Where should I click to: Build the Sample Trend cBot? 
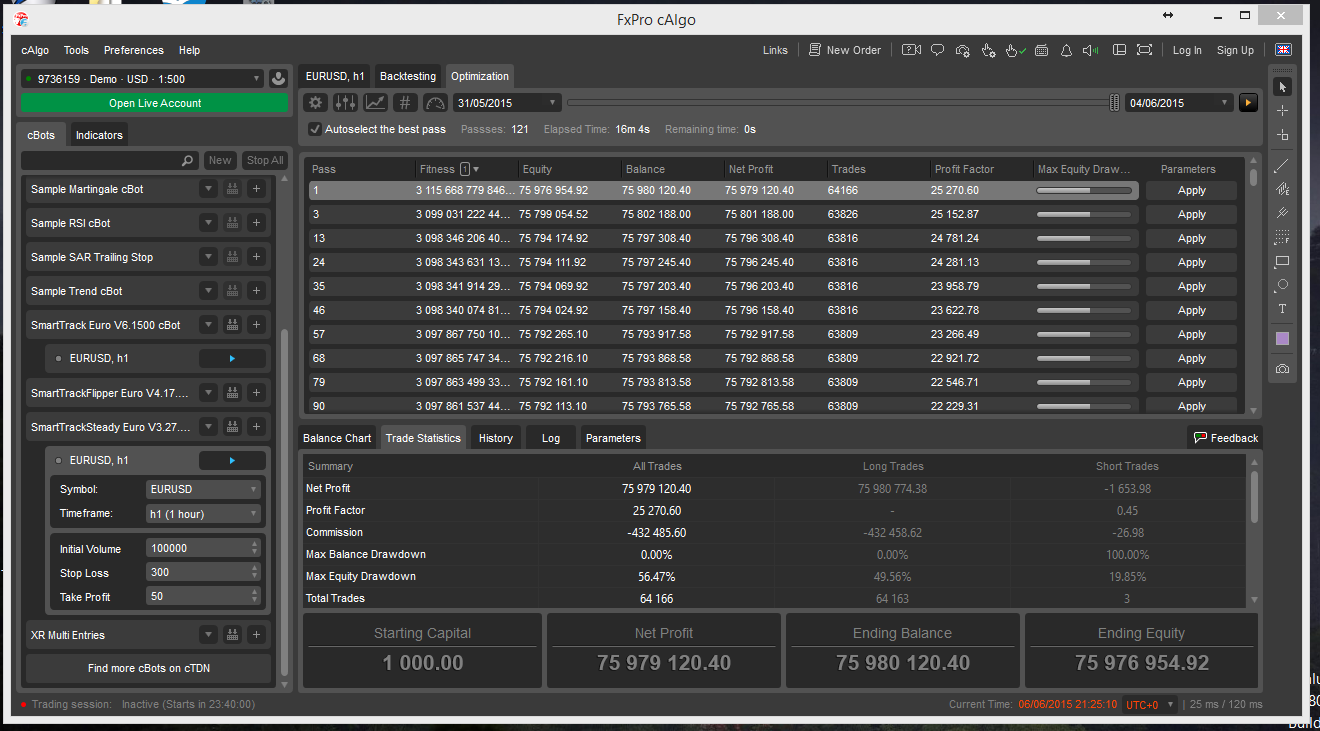(232, 291)
